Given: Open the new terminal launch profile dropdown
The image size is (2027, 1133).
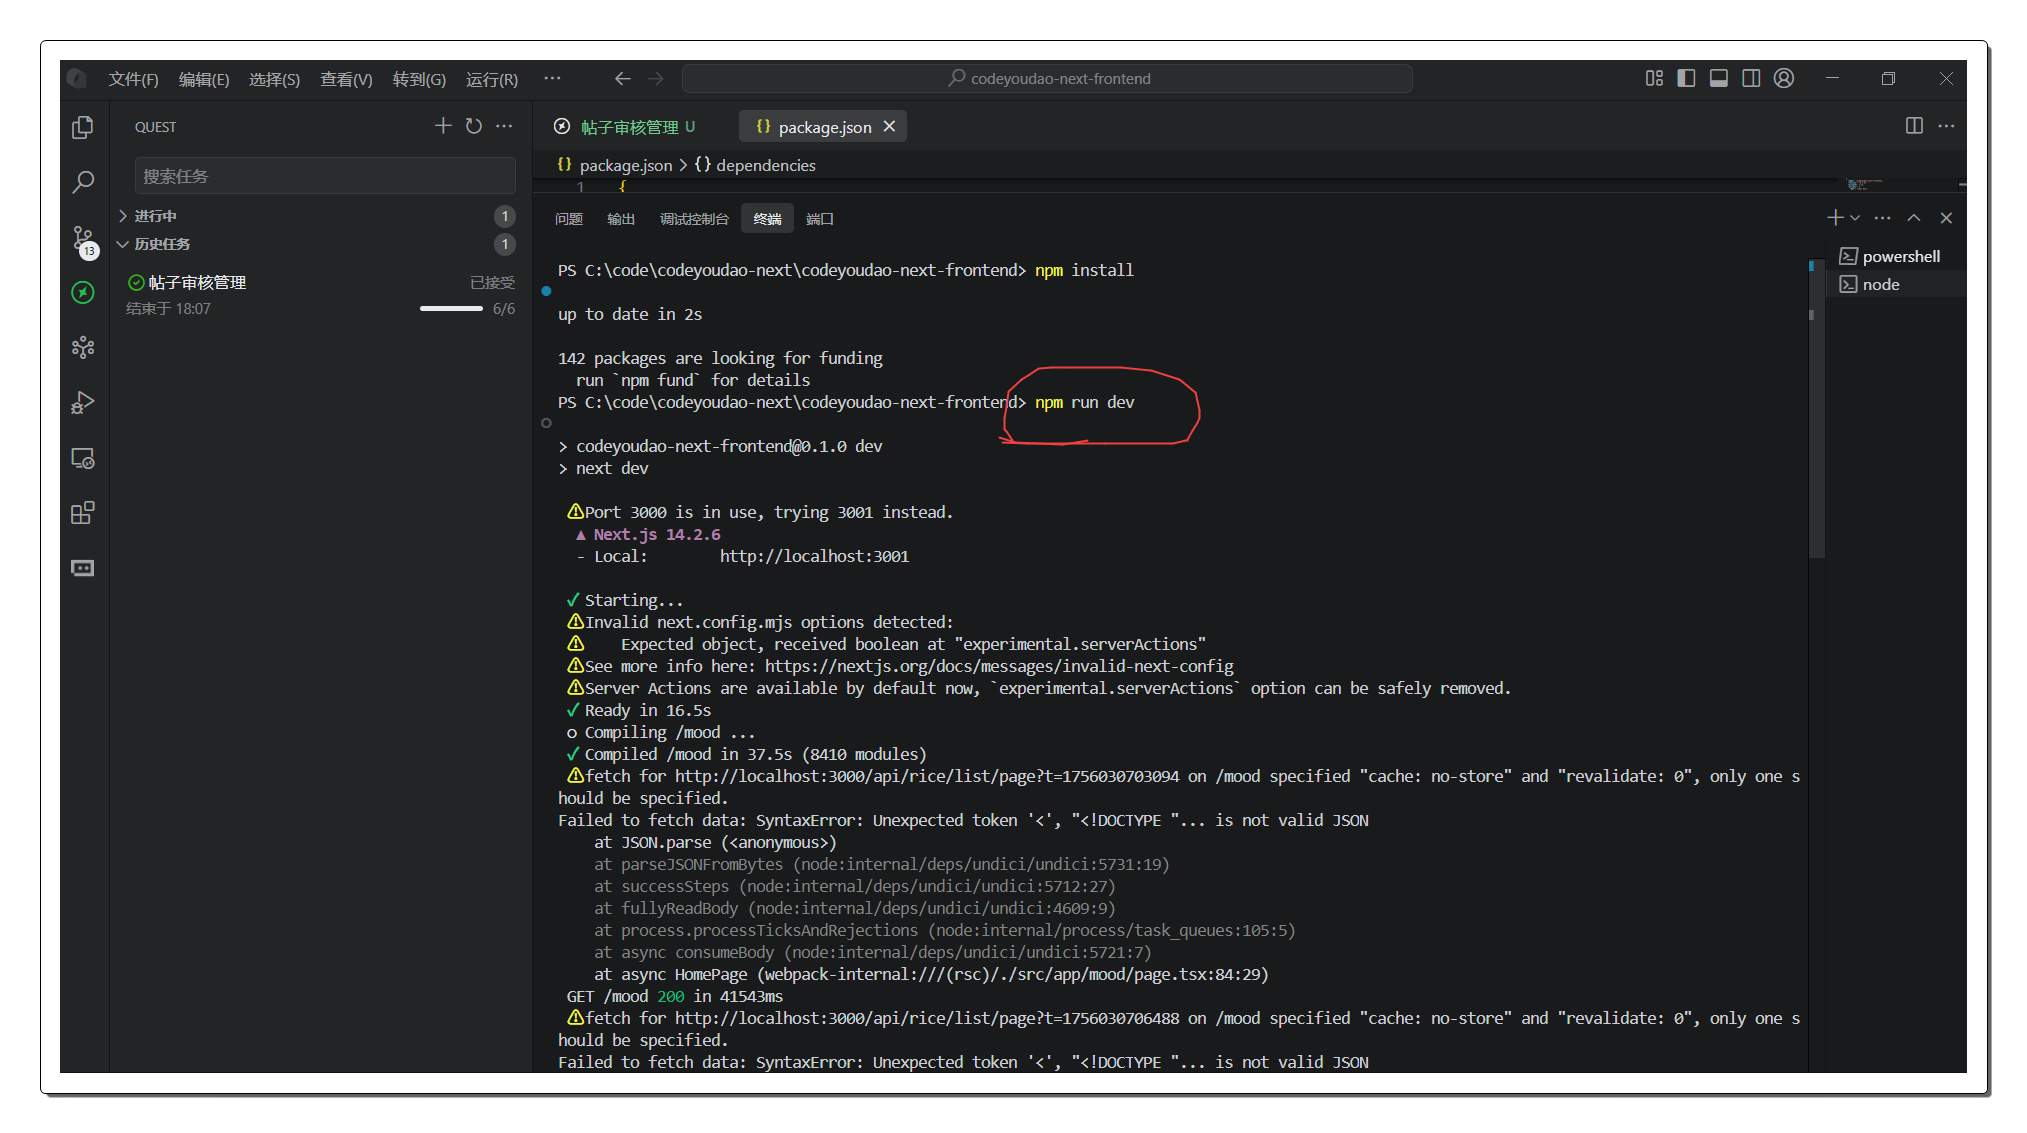Looking at the screenshot, I should (x=1855, y=218).
